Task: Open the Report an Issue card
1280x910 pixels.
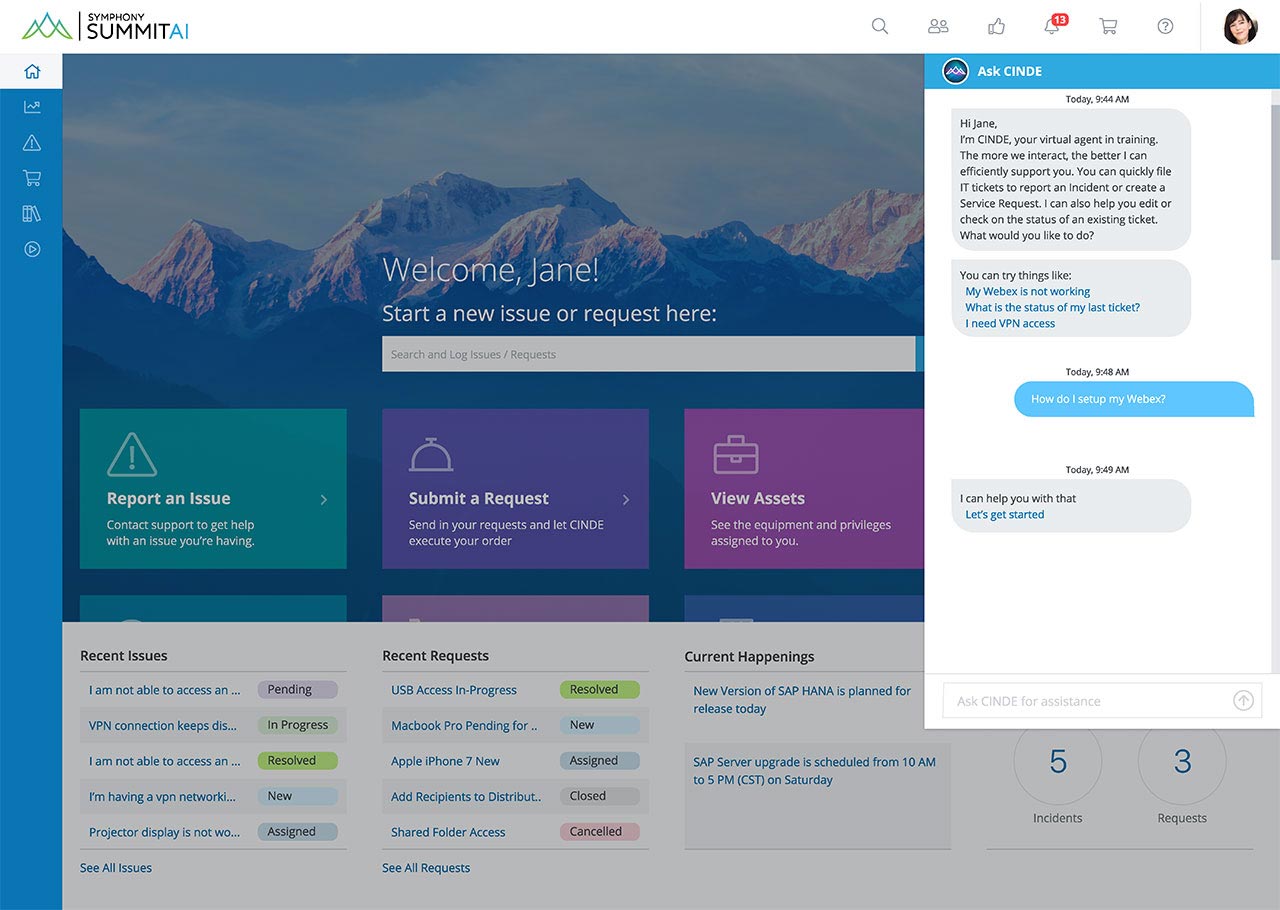Action: pos(213,489)
